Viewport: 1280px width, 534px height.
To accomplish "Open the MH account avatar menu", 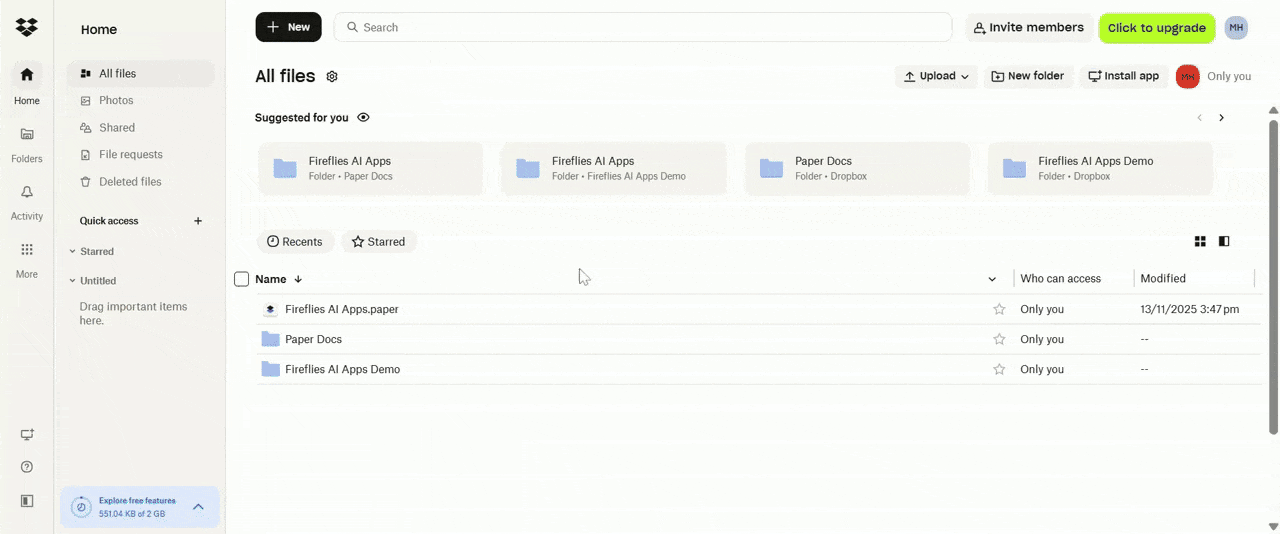I will (x=1236, y=28).
